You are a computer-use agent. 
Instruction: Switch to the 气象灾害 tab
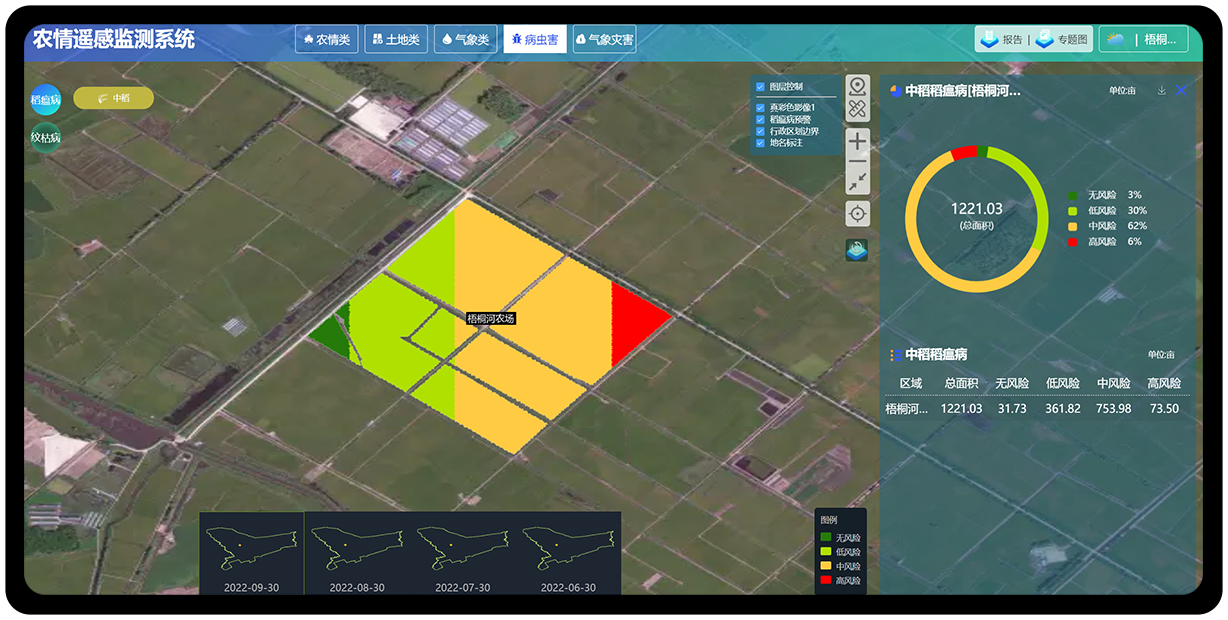pos(604,40)
